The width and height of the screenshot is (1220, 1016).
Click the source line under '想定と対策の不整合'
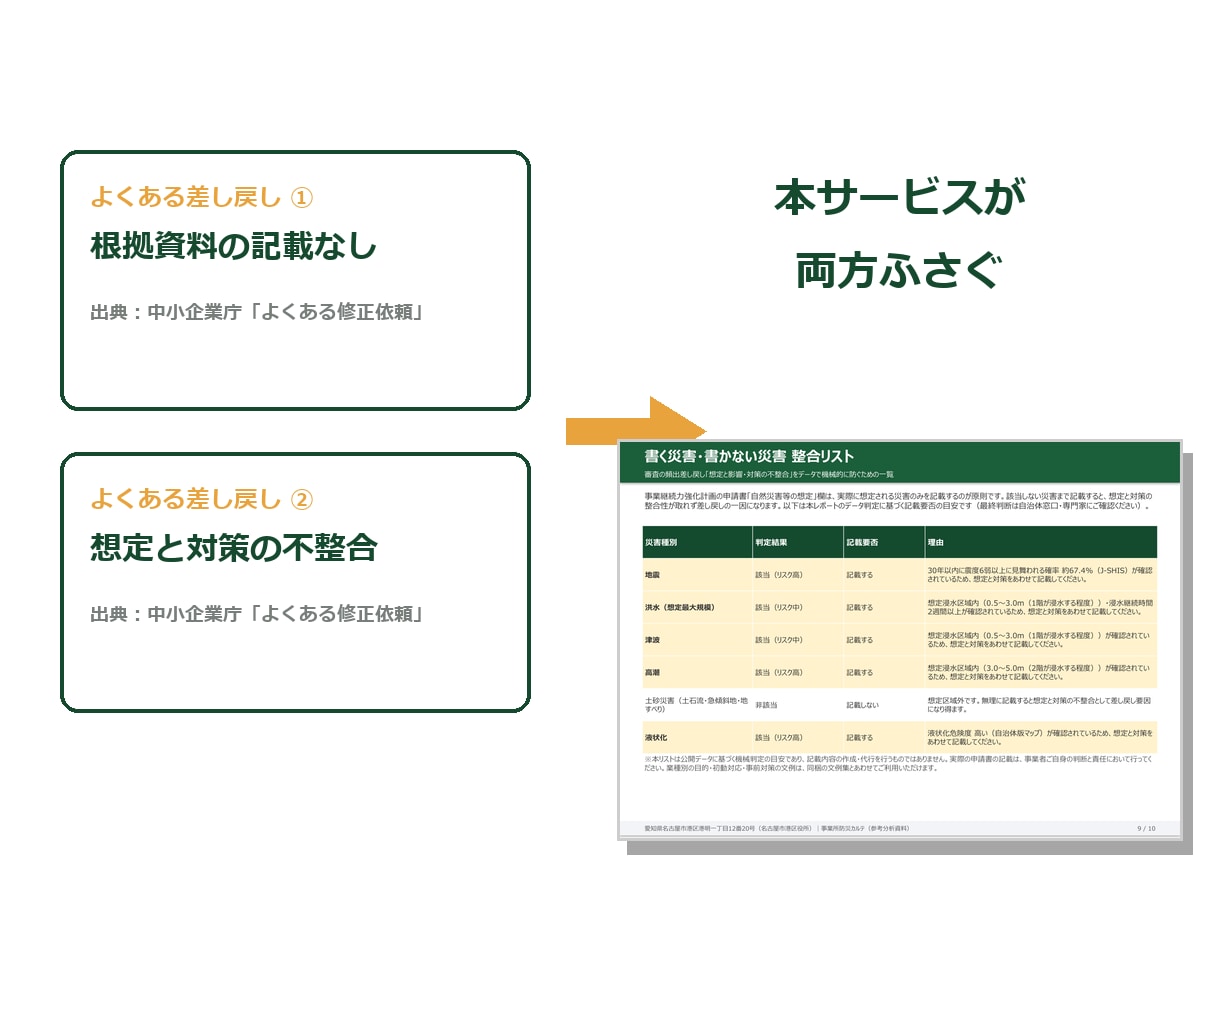point(257,614)
